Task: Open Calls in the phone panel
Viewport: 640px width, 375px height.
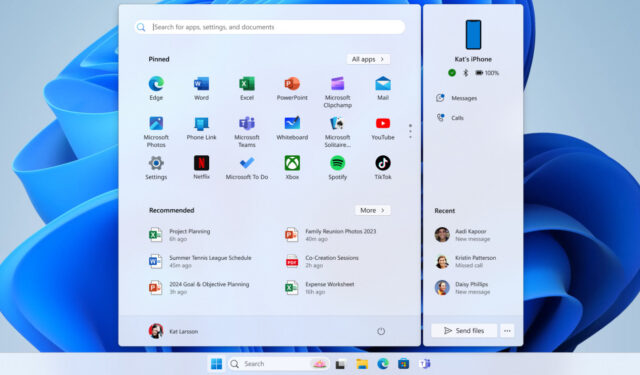Action: [450, 118]
